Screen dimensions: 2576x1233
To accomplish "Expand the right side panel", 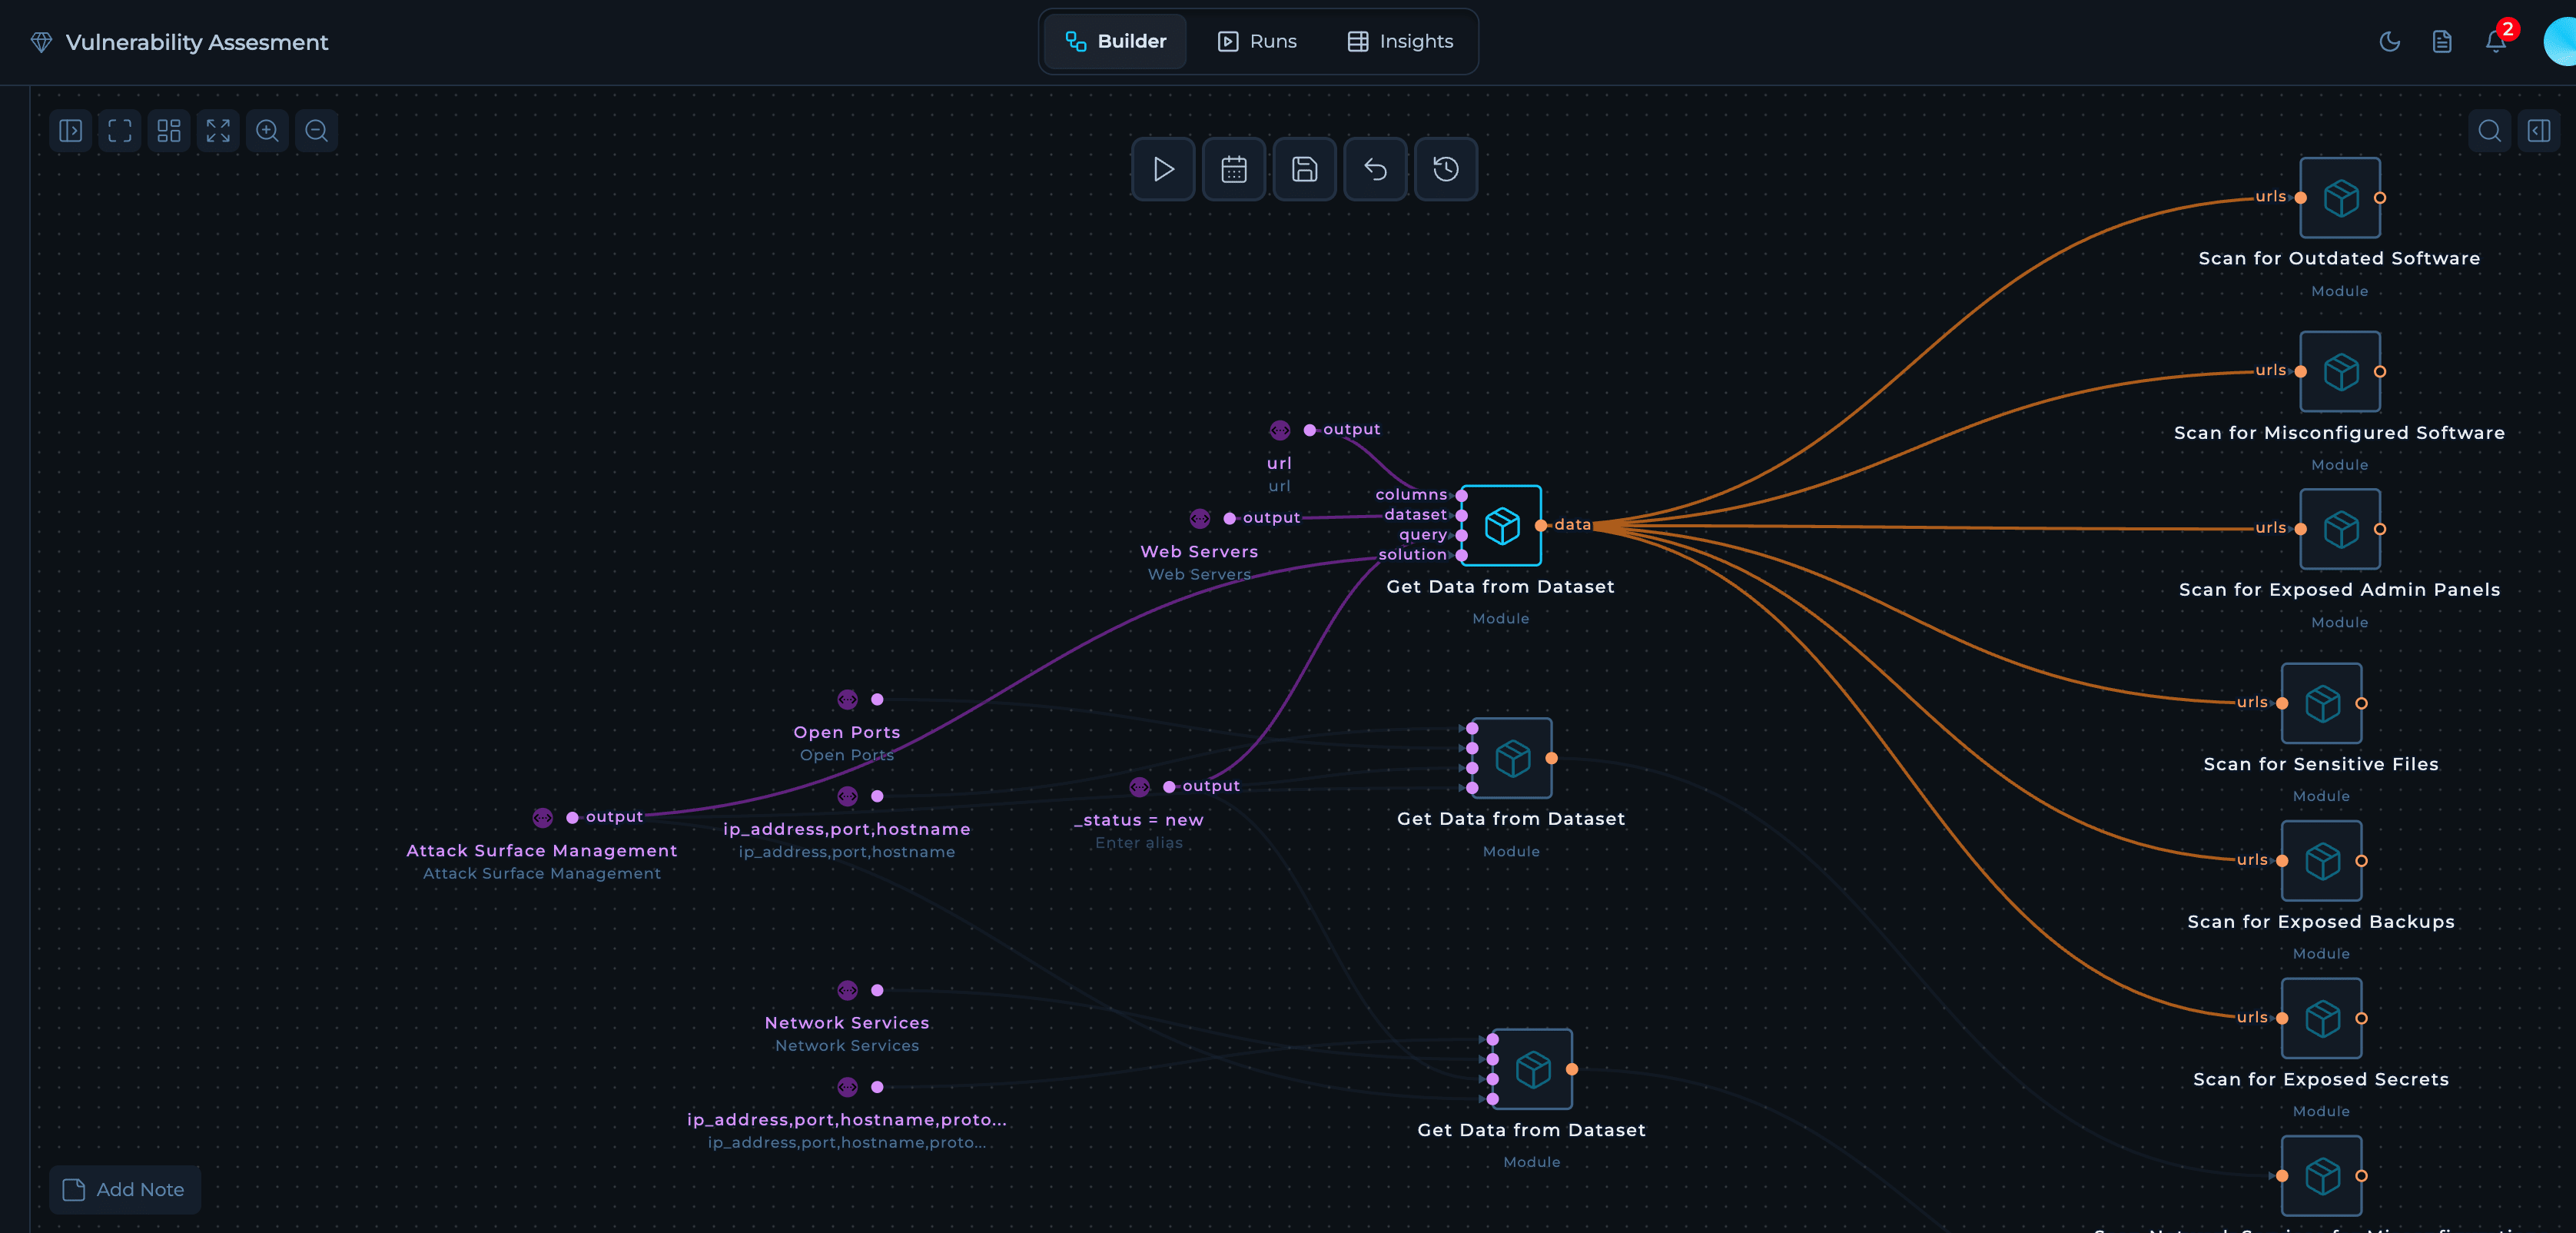I will 2538,131.
